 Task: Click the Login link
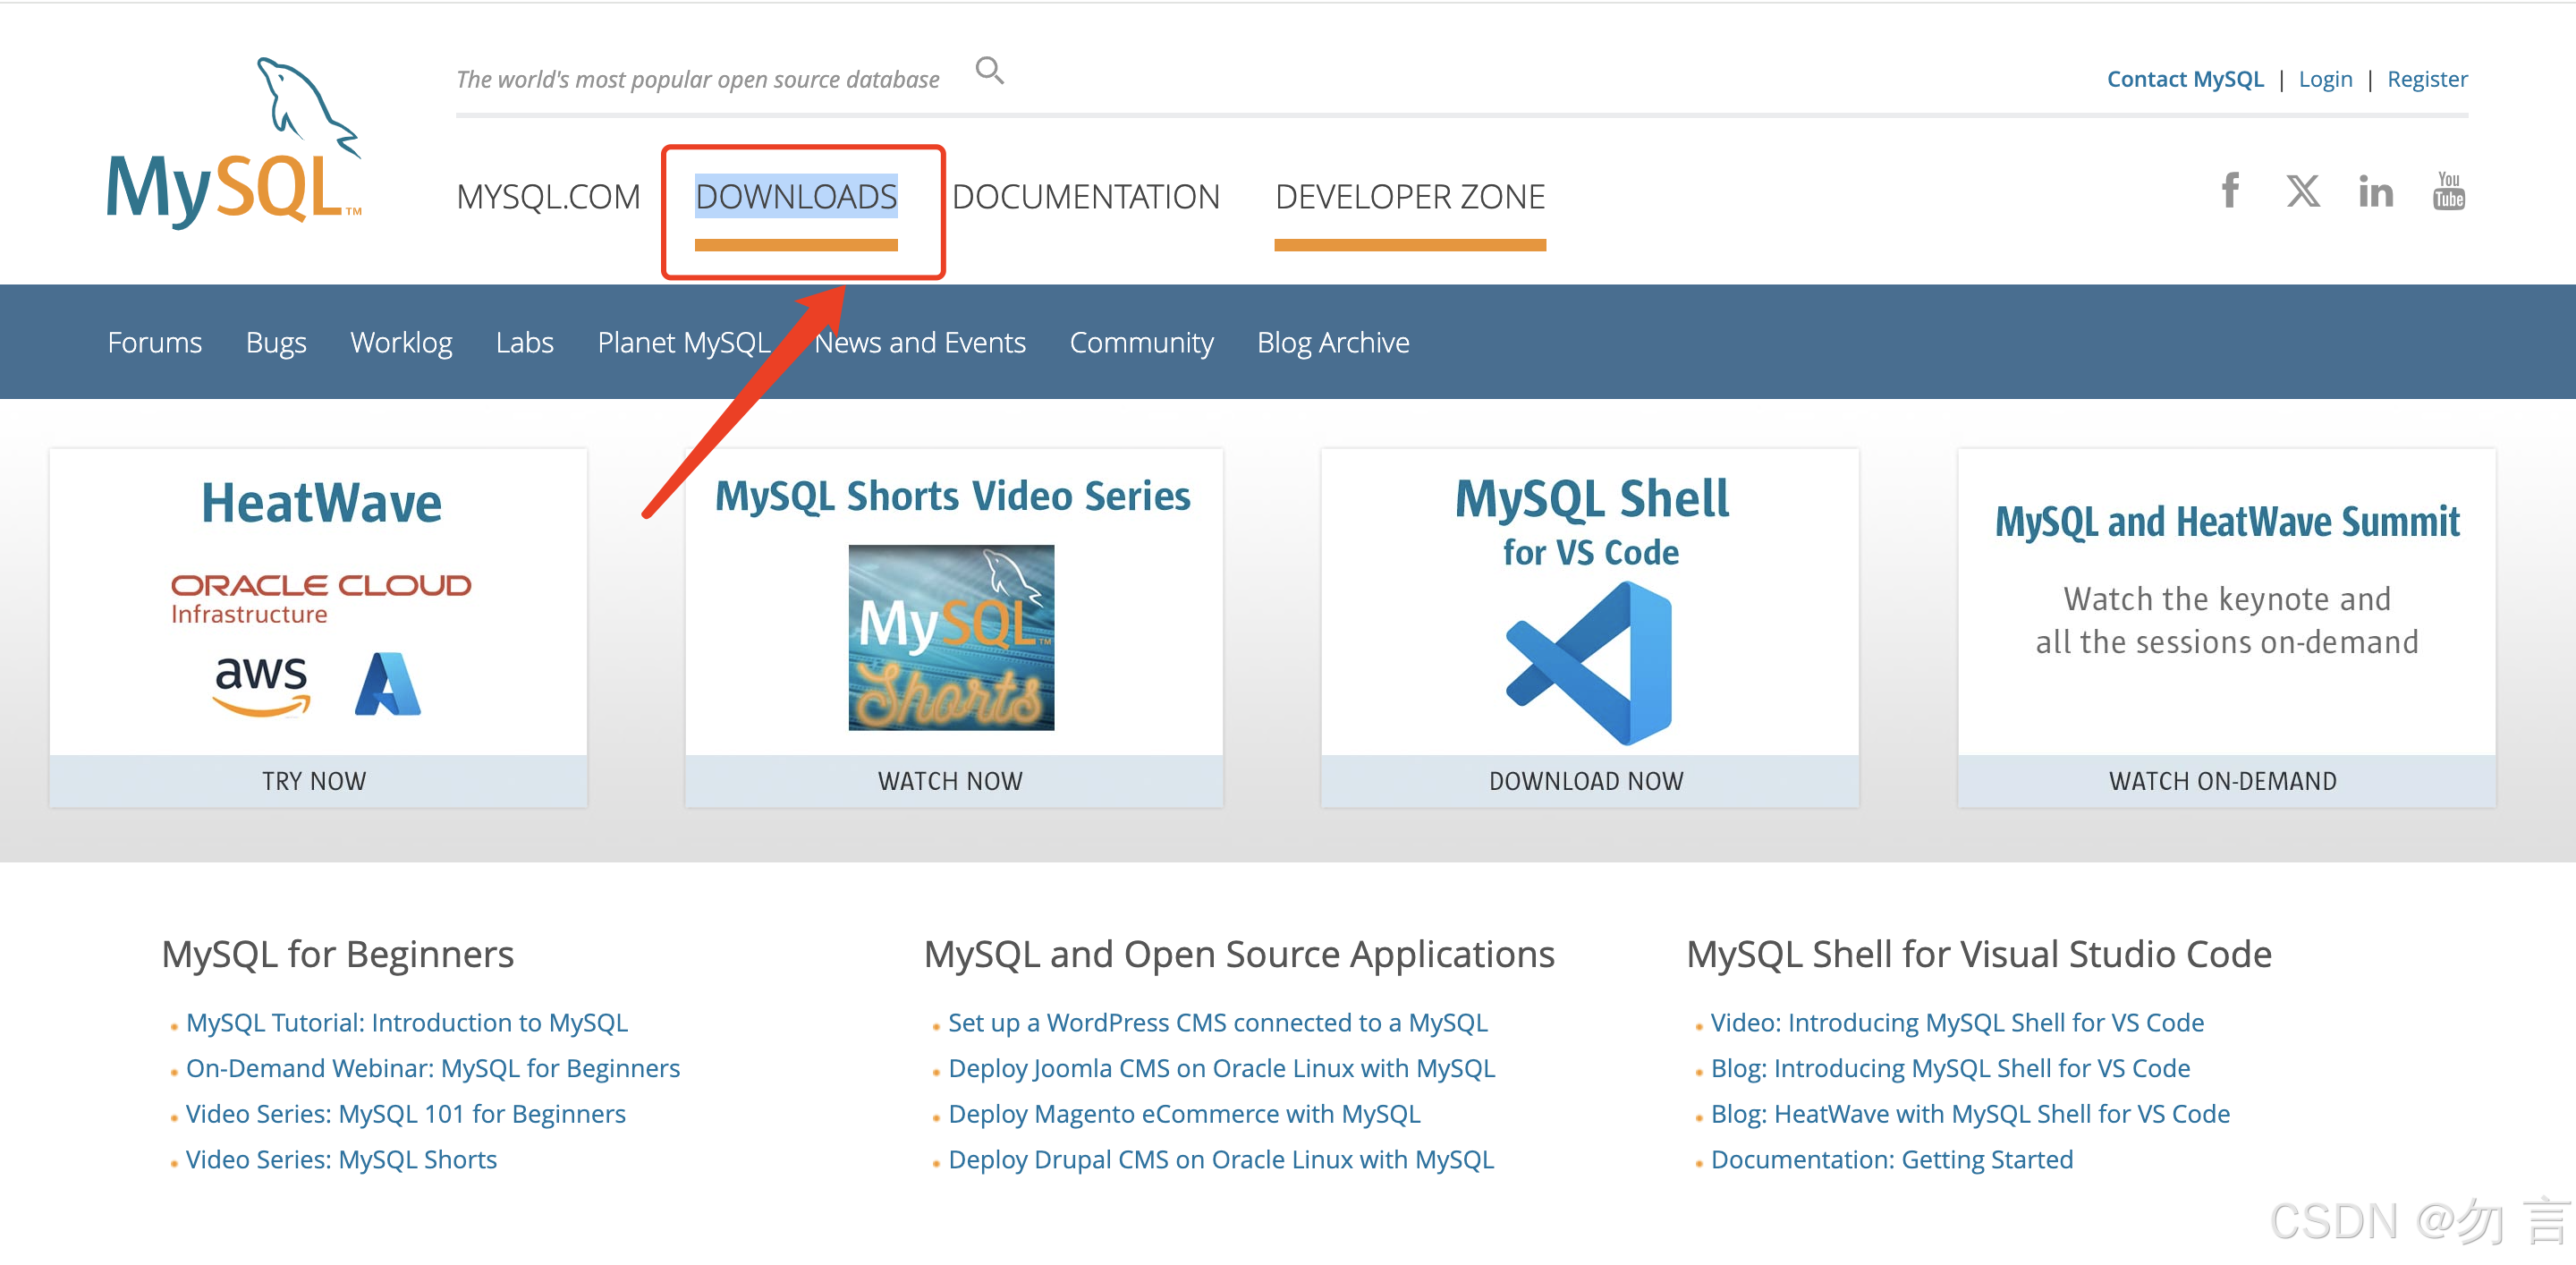(2325, 79)
